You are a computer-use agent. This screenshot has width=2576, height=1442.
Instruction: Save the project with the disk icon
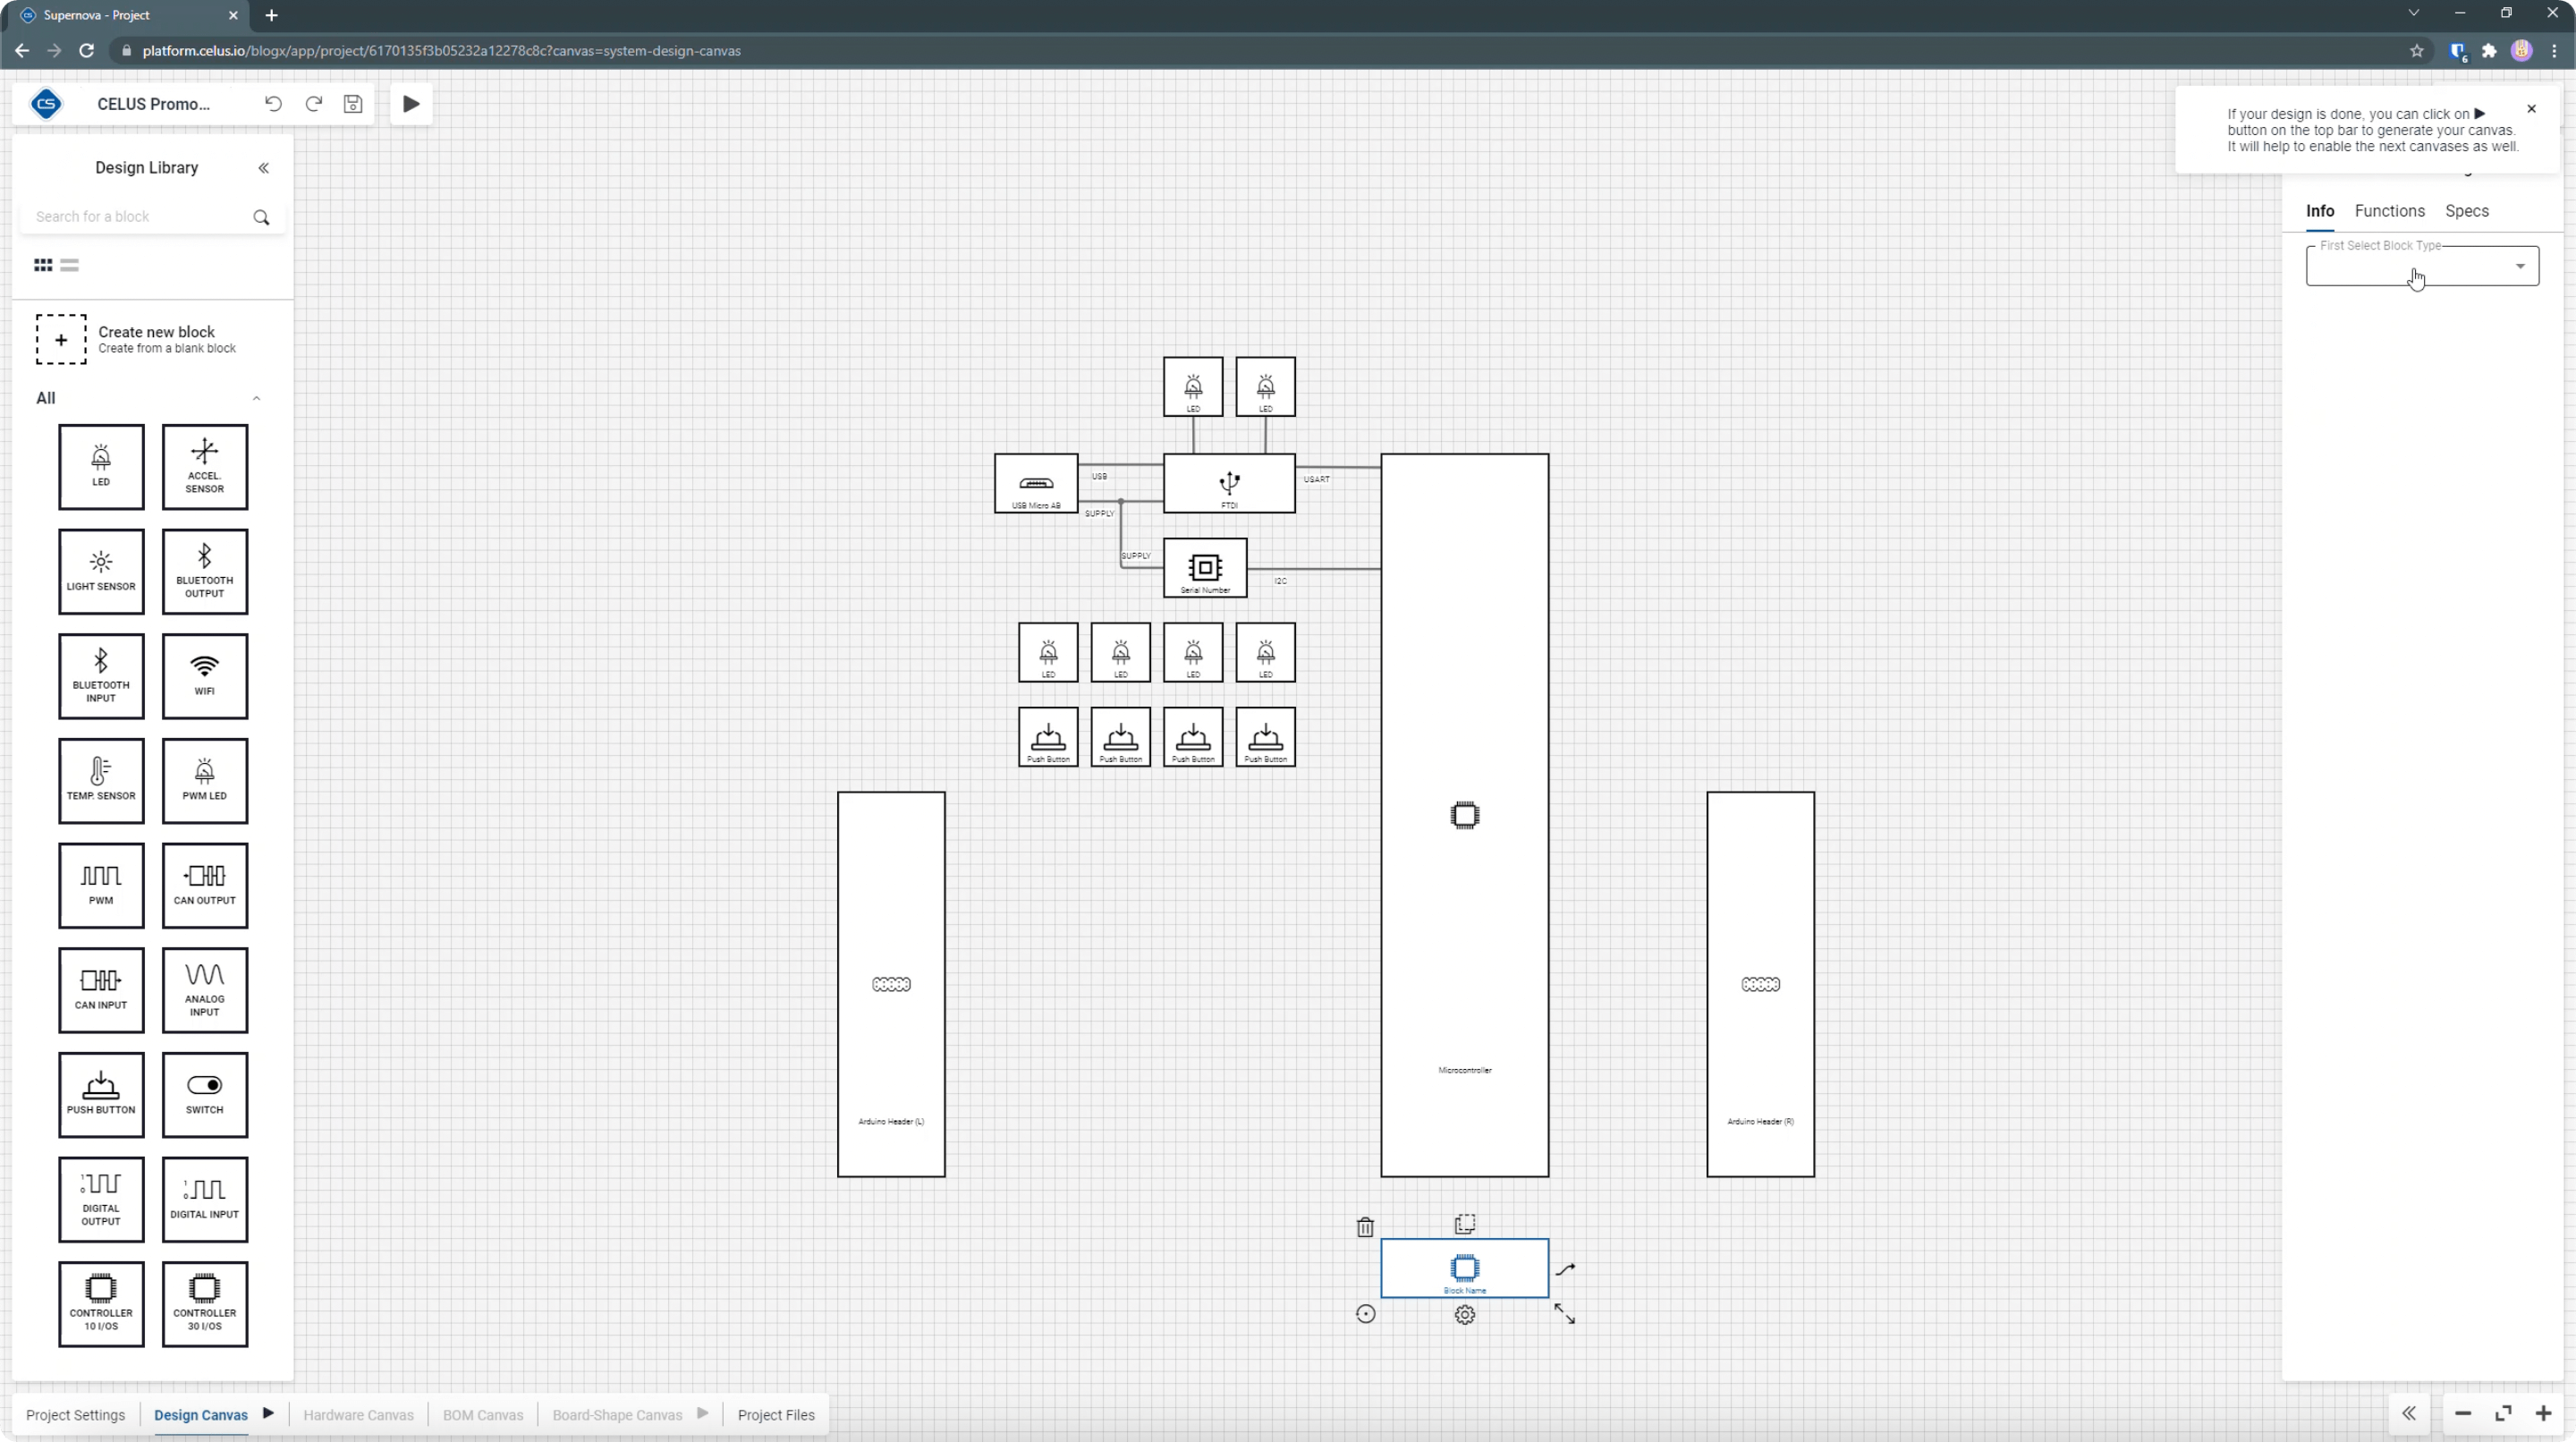coord(353,104)
